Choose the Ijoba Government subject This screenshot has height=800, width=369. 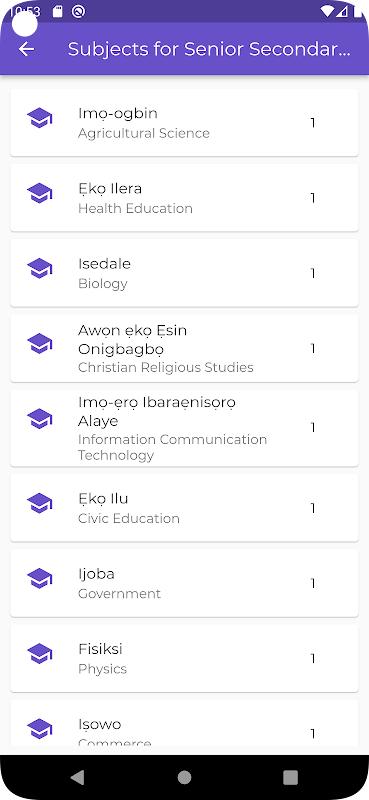tap(184, 583)
